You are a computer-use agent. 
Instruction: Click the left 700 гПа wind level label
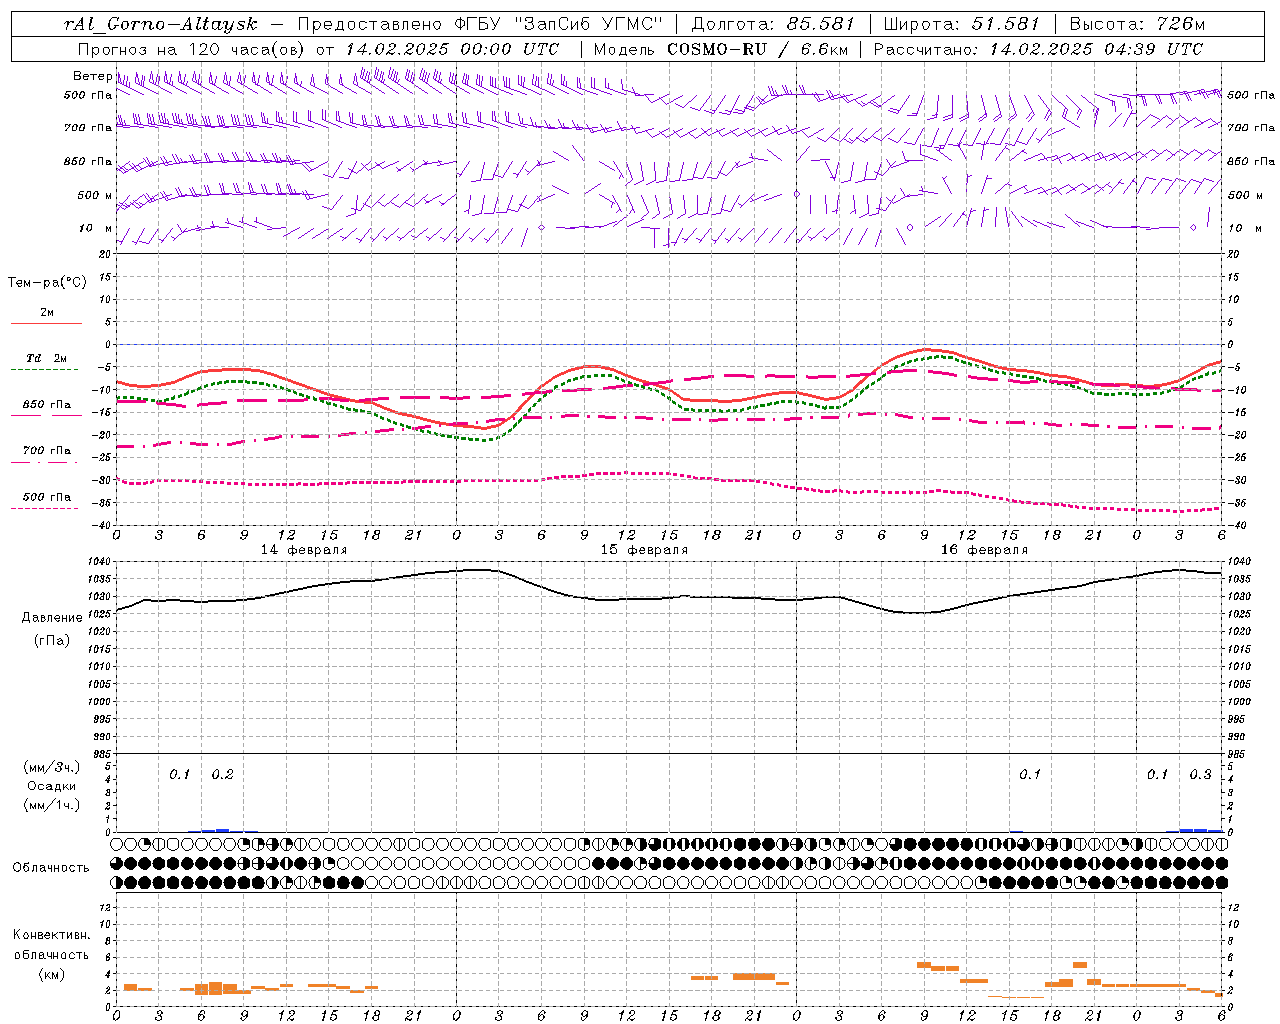tap(88, 128)
